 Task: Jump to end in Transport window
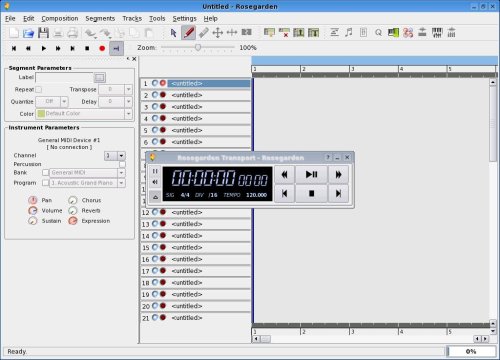(338, 193)
